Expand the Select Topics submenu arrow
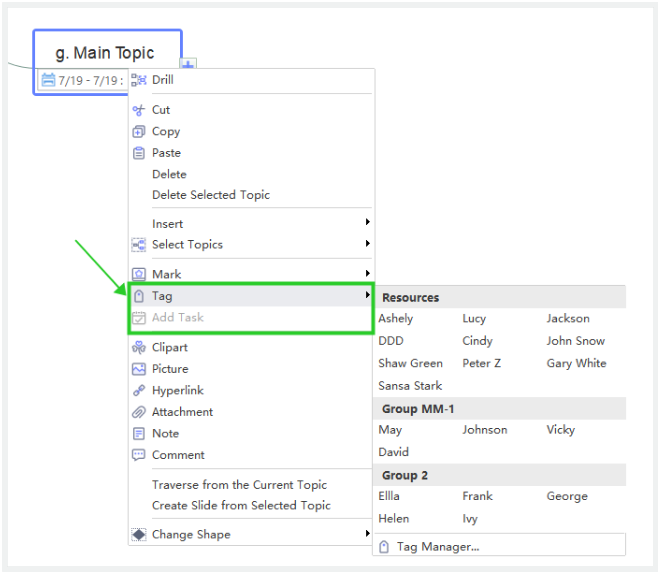 (367, 243)
